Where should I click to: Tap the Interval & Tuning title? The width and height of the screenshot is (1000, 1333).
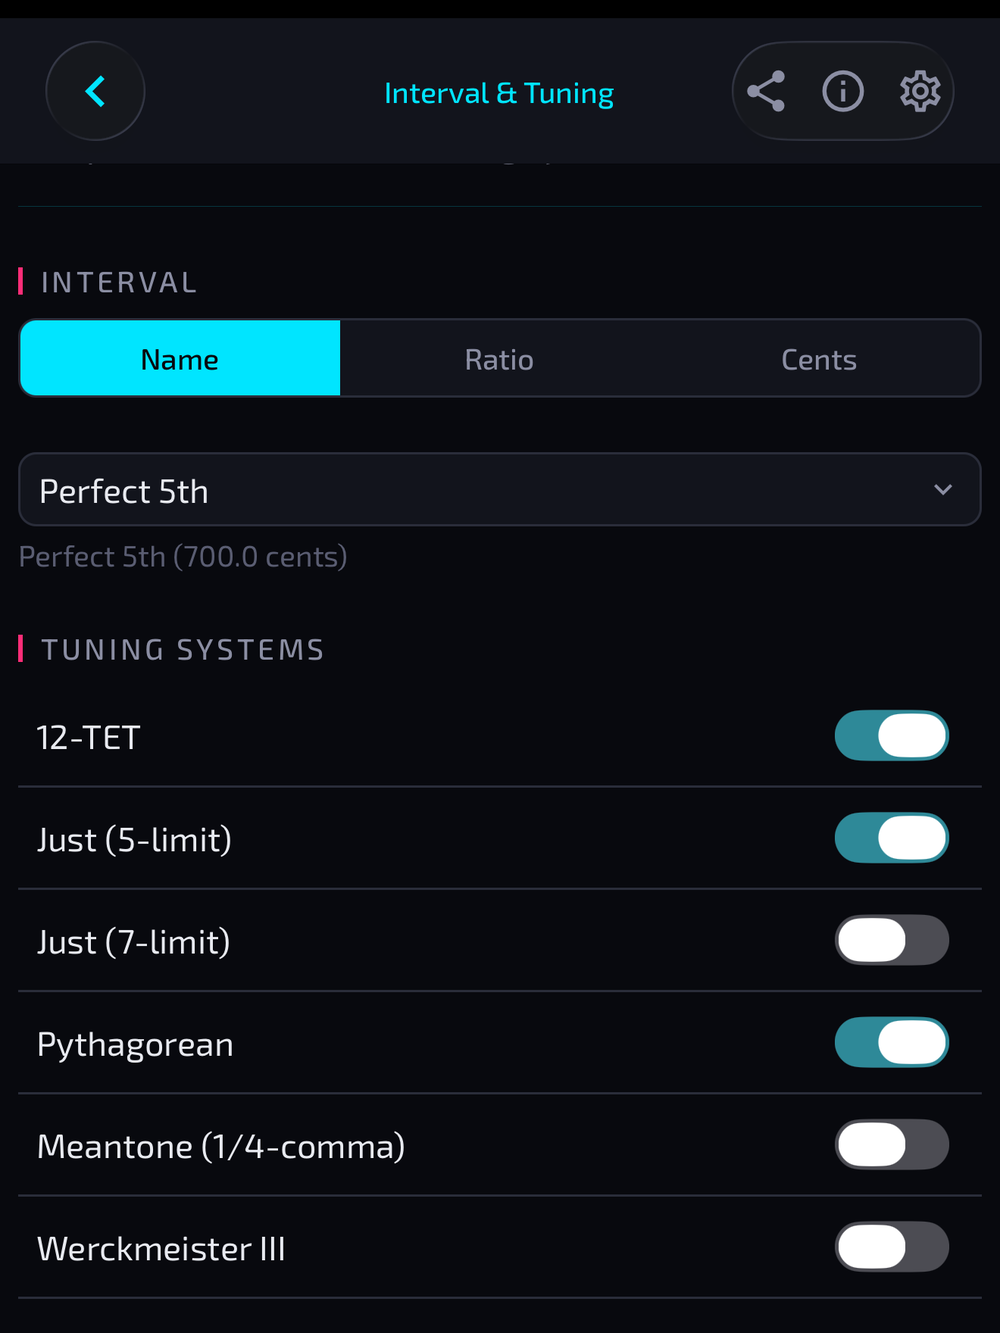499,92
